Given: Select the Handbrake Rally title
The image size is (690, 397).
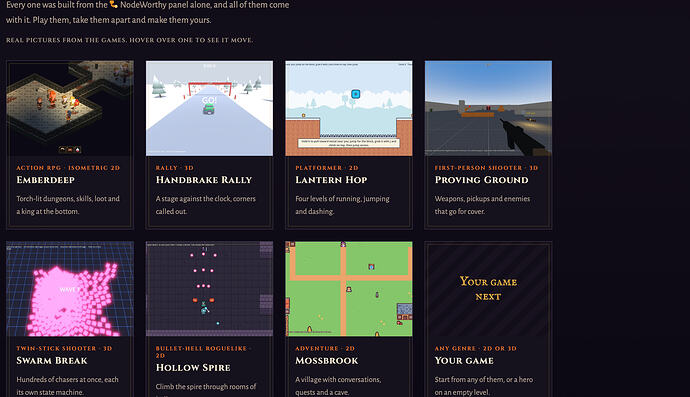Looking at the screenshot, I should 204,180.
